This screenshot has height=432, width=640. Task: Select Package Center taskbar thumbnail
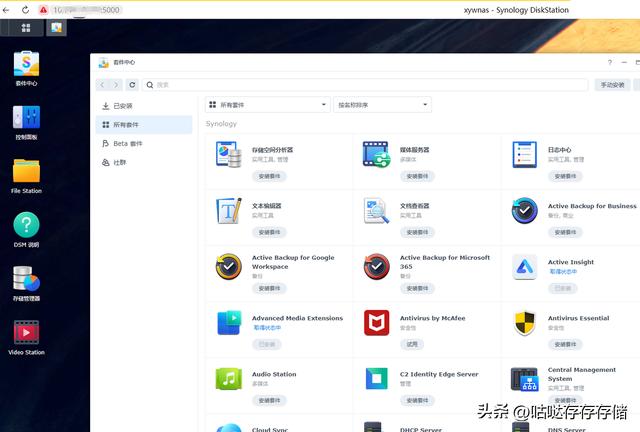point(56,28)
